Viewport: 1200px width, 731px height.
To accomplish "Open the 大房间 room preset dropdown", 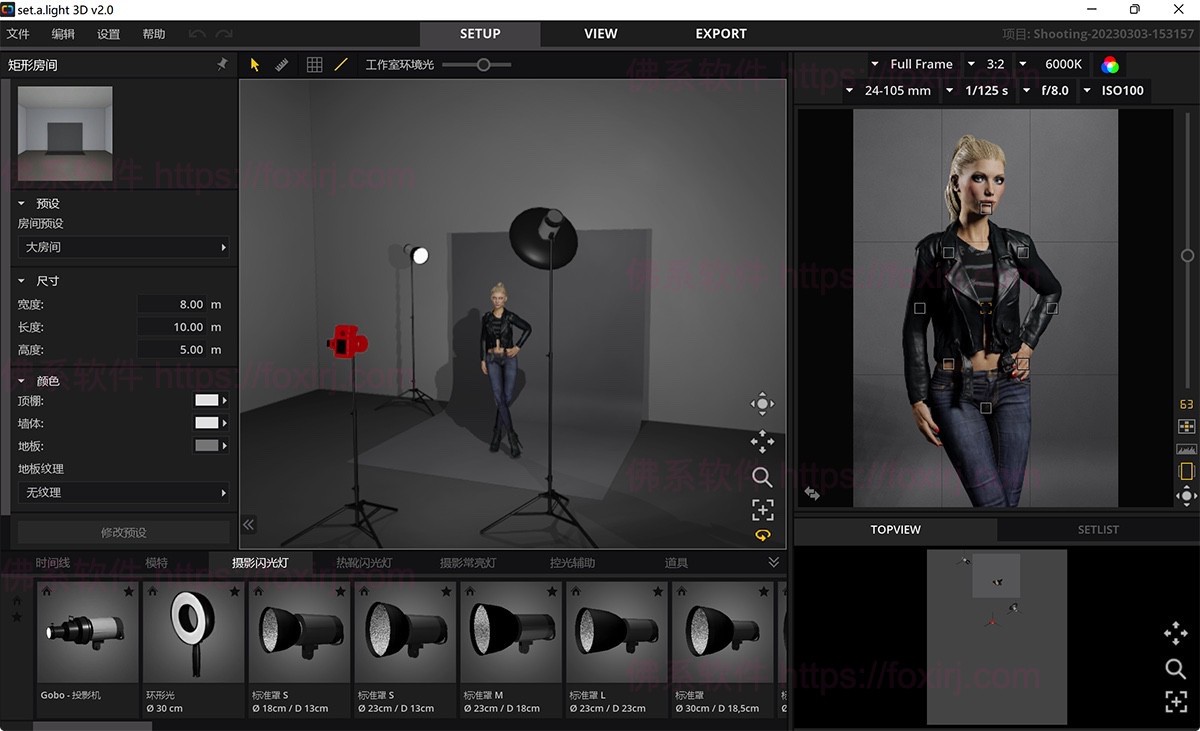I will point(124,247).
